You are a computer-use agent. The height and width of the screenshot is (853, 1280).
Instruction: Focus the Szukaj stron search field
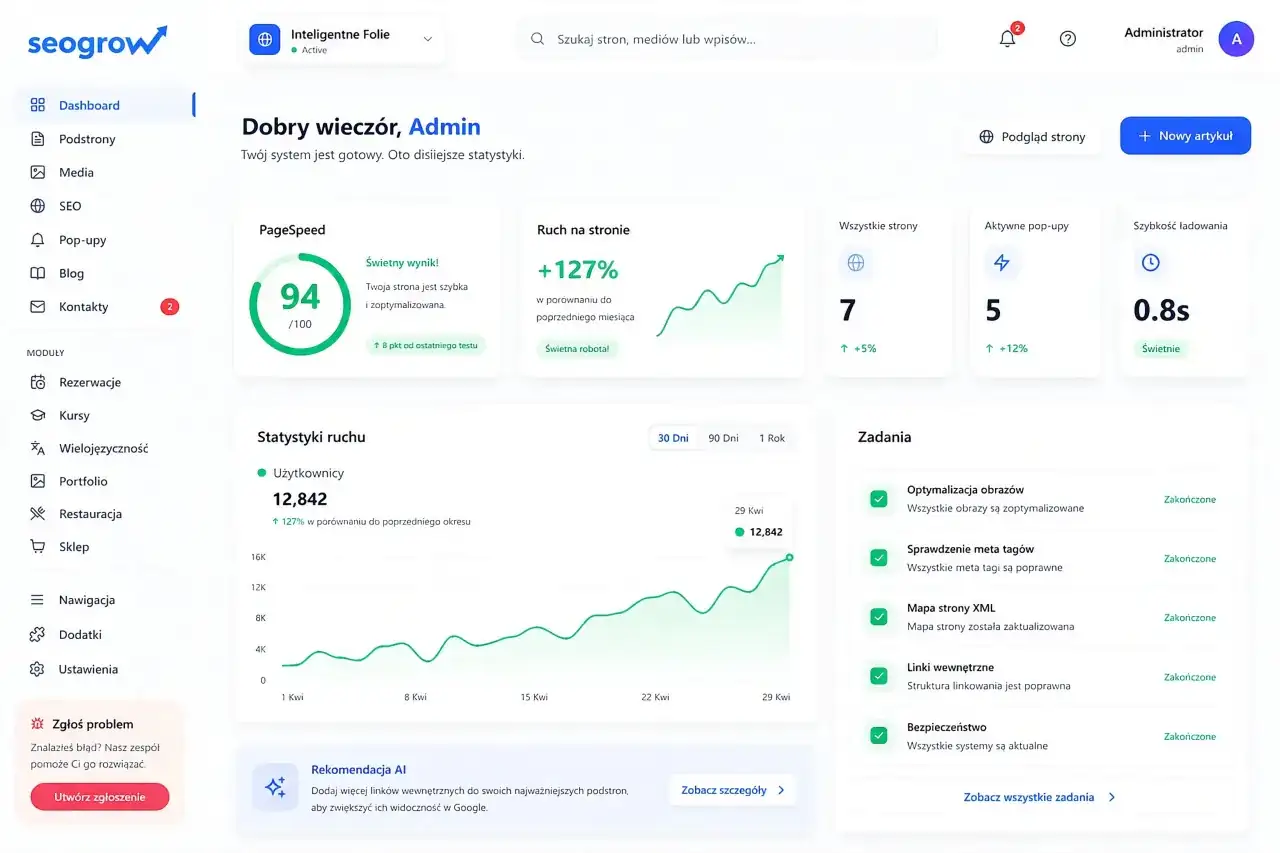point(728,39)
